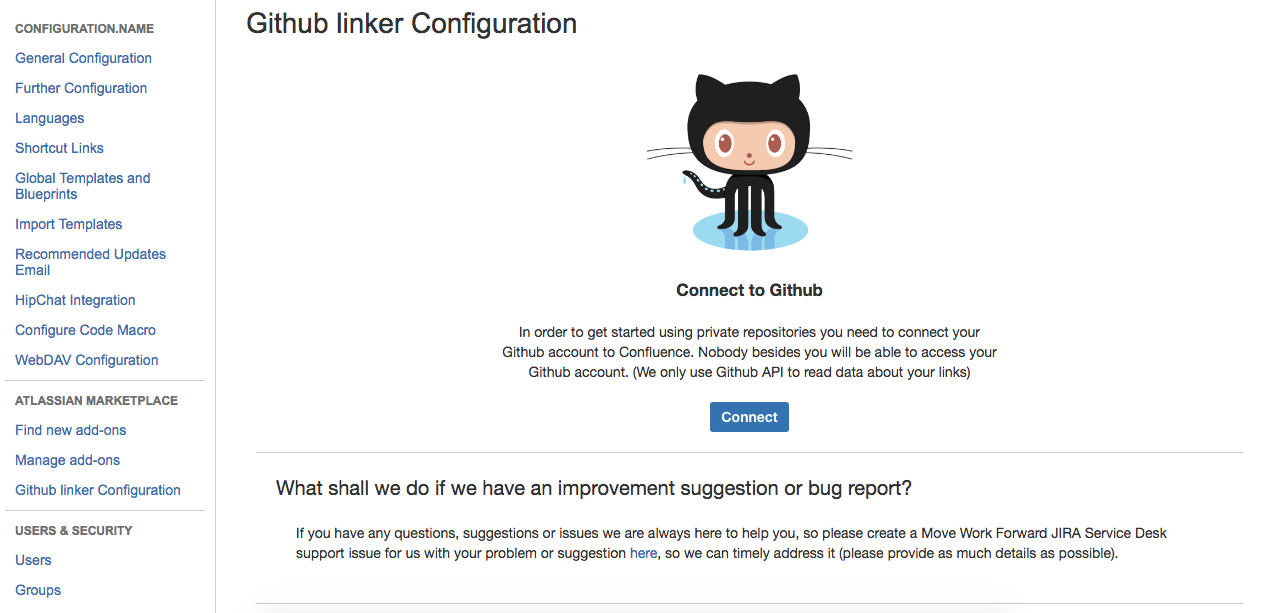Click the Connect to Github heading
This screenshot has height=613, width=1261.
(749, 291)
